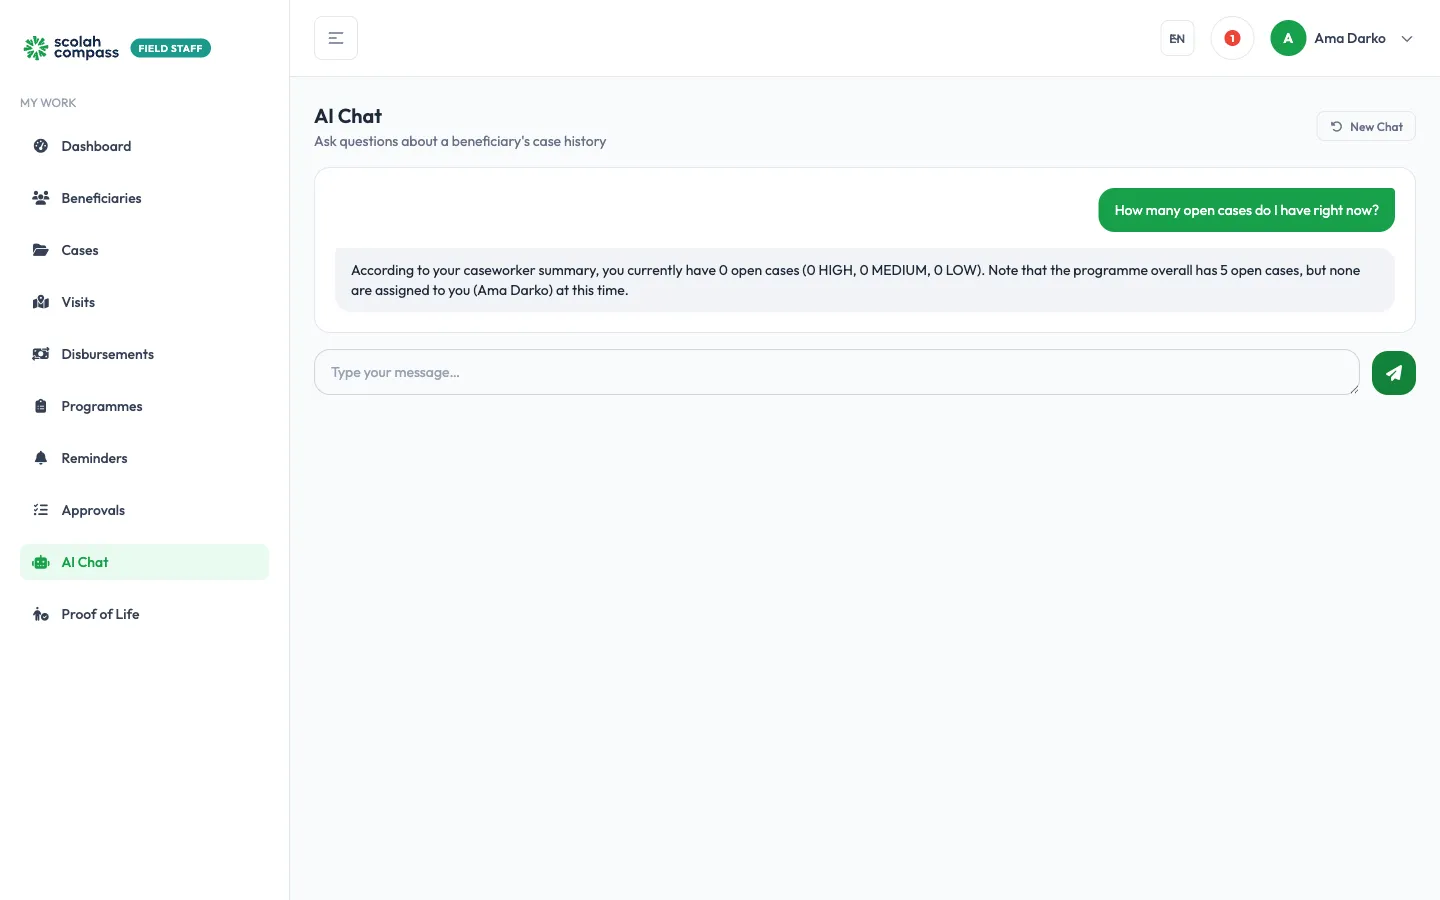Click the AI Chat page heading

click(348, 116)
